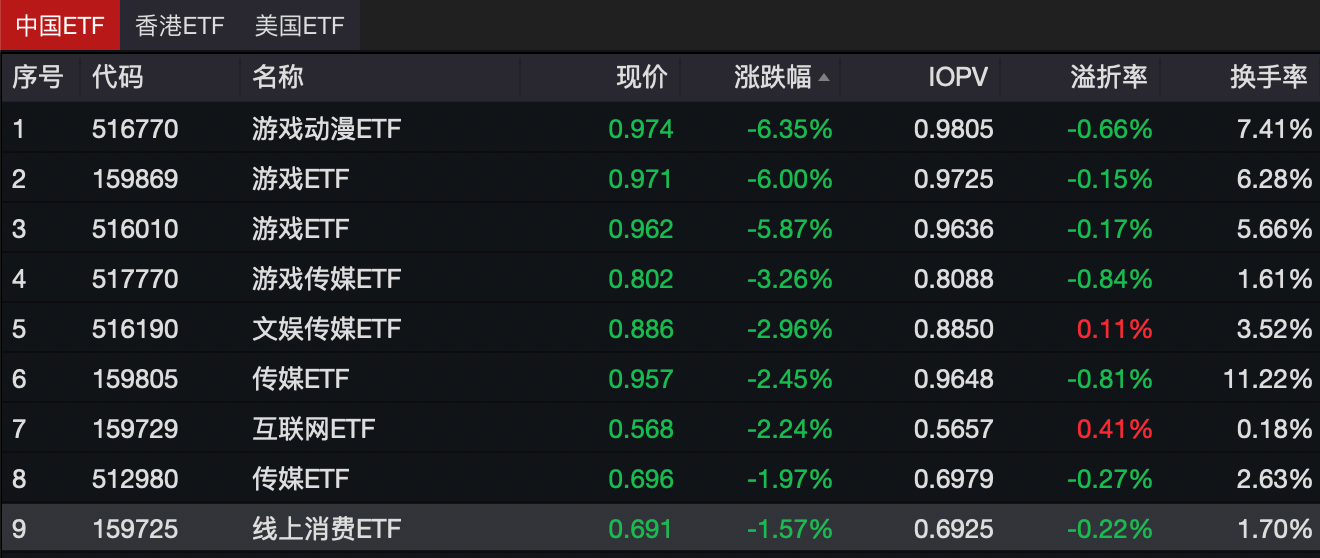Sort the table by IOPV column header
The width and height of the screenshot is (1320, 558).
(957, 78)
